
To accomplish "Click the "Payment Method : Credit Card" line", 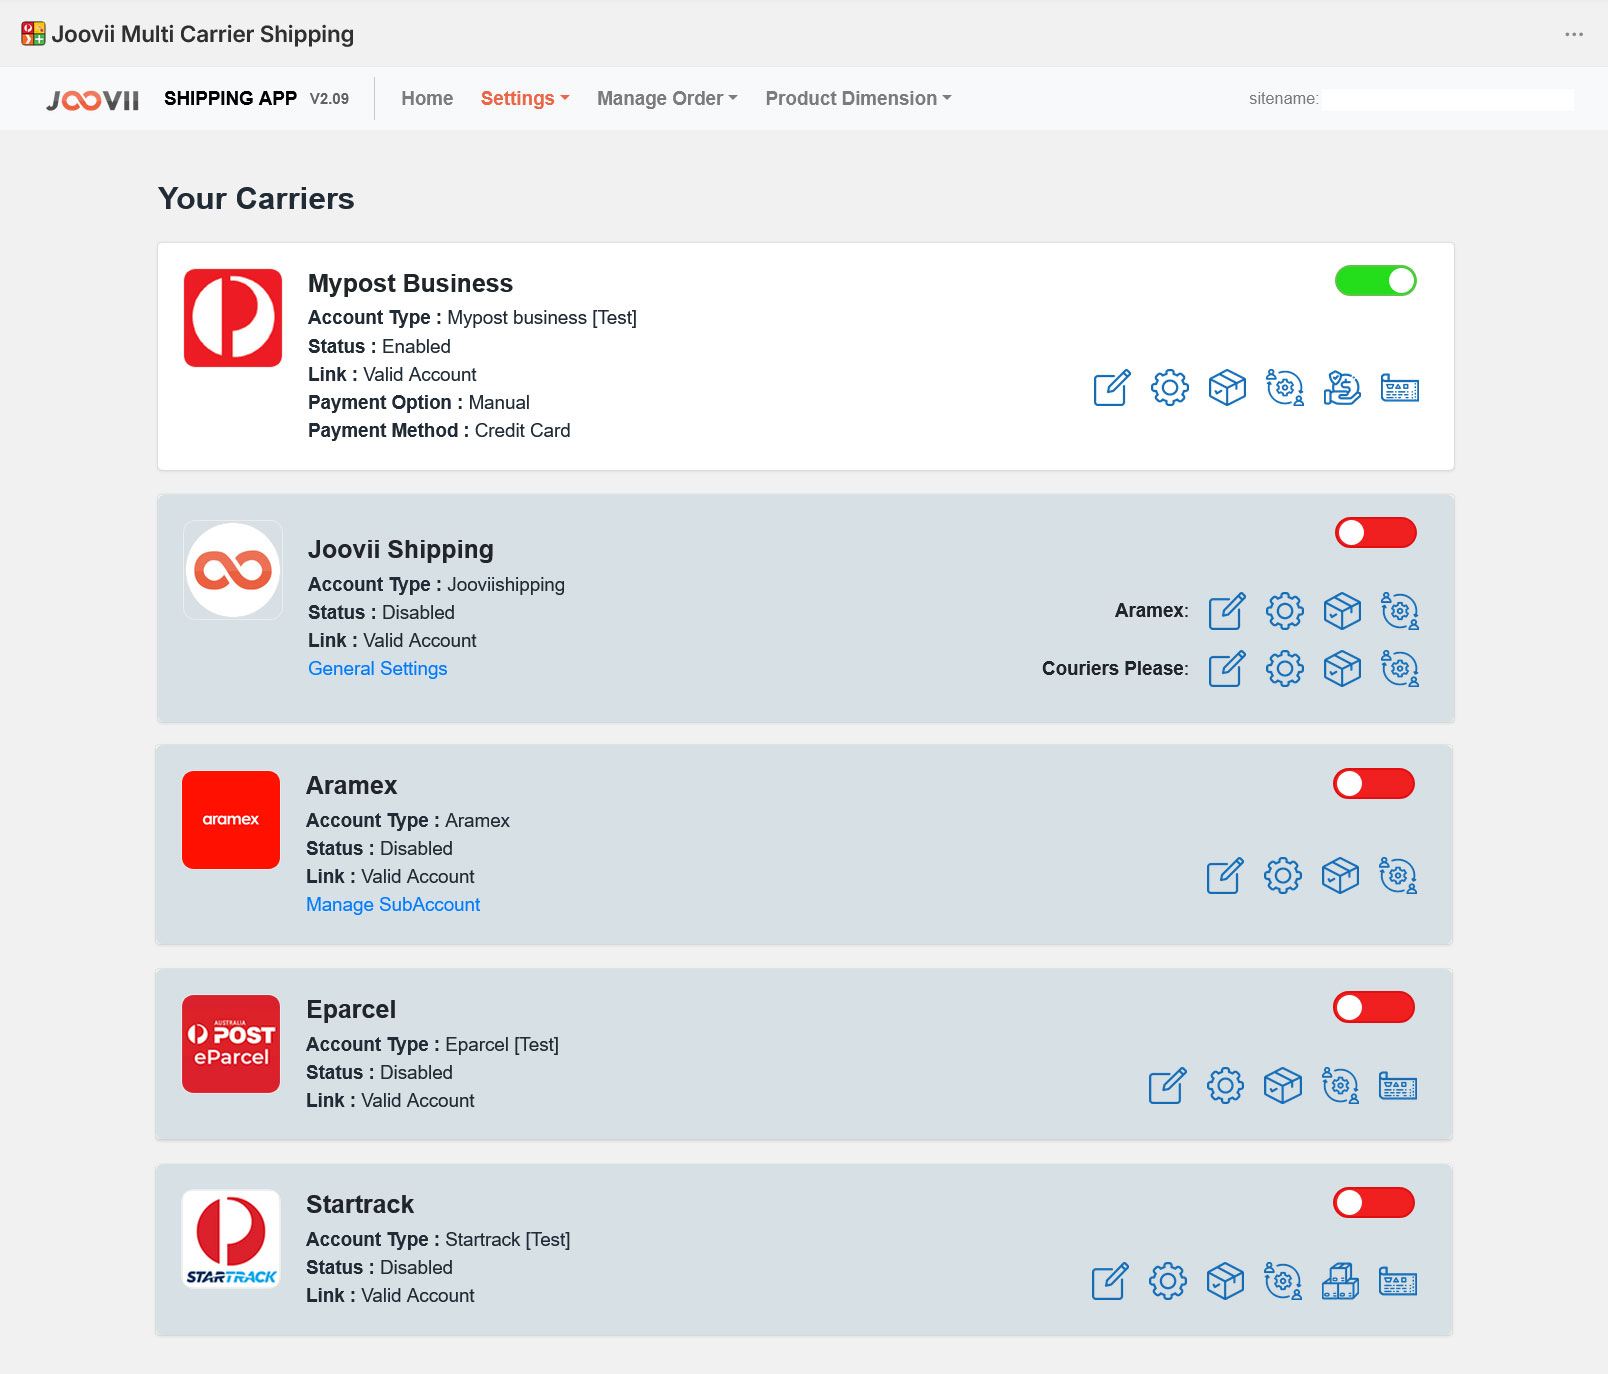I will click(439, 430).
